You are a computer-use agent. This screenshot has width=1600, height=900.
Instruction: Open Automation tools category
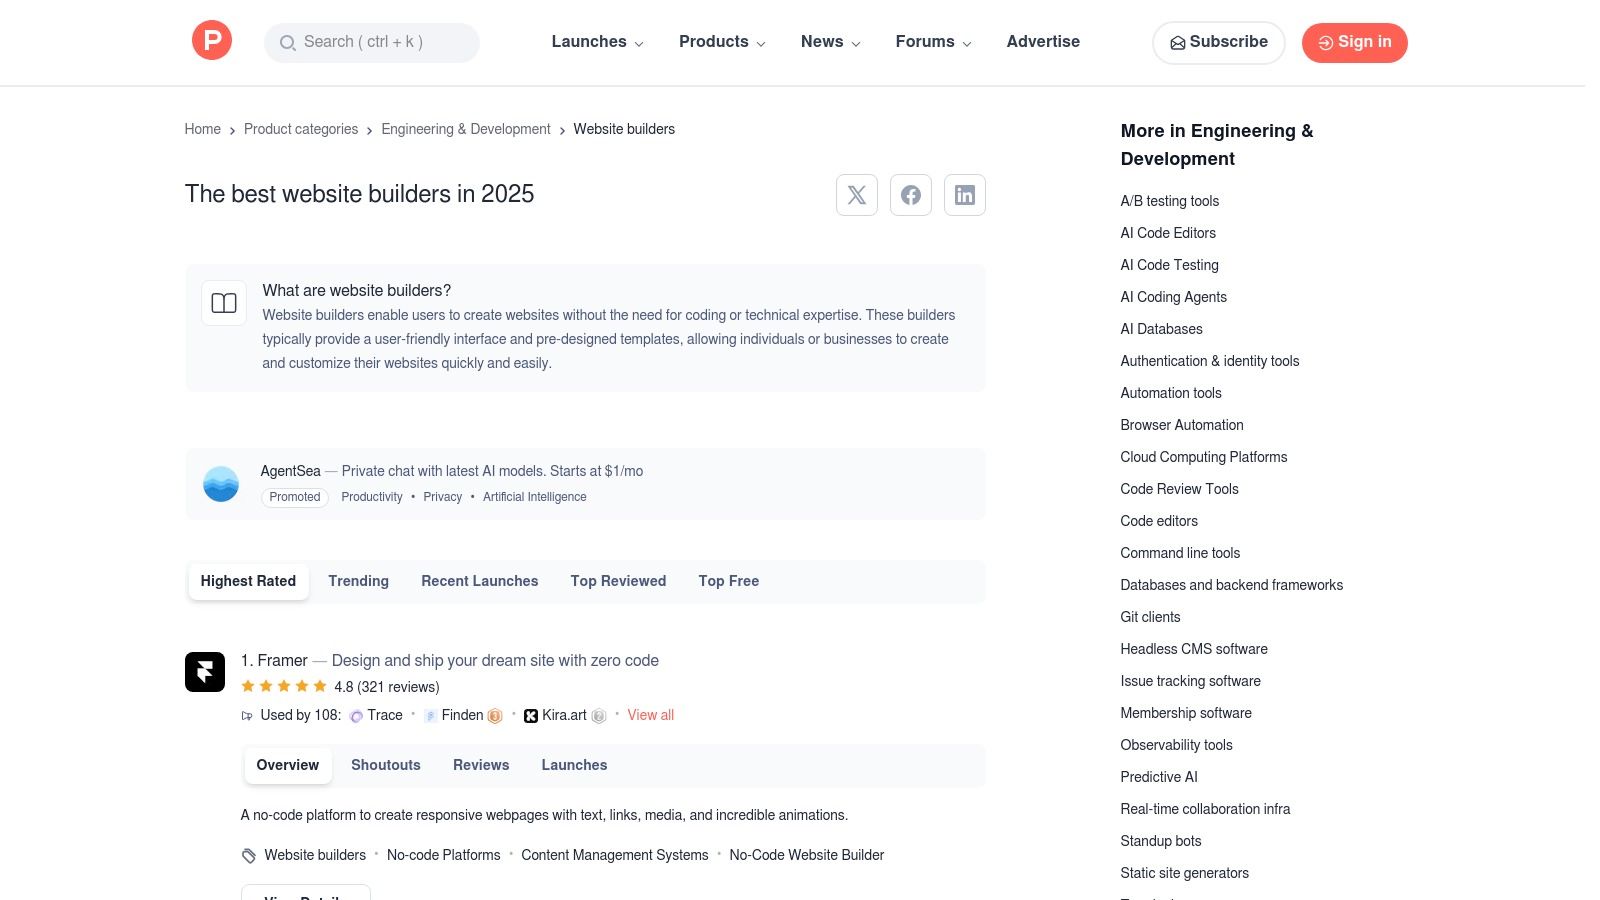point(1171,393)
